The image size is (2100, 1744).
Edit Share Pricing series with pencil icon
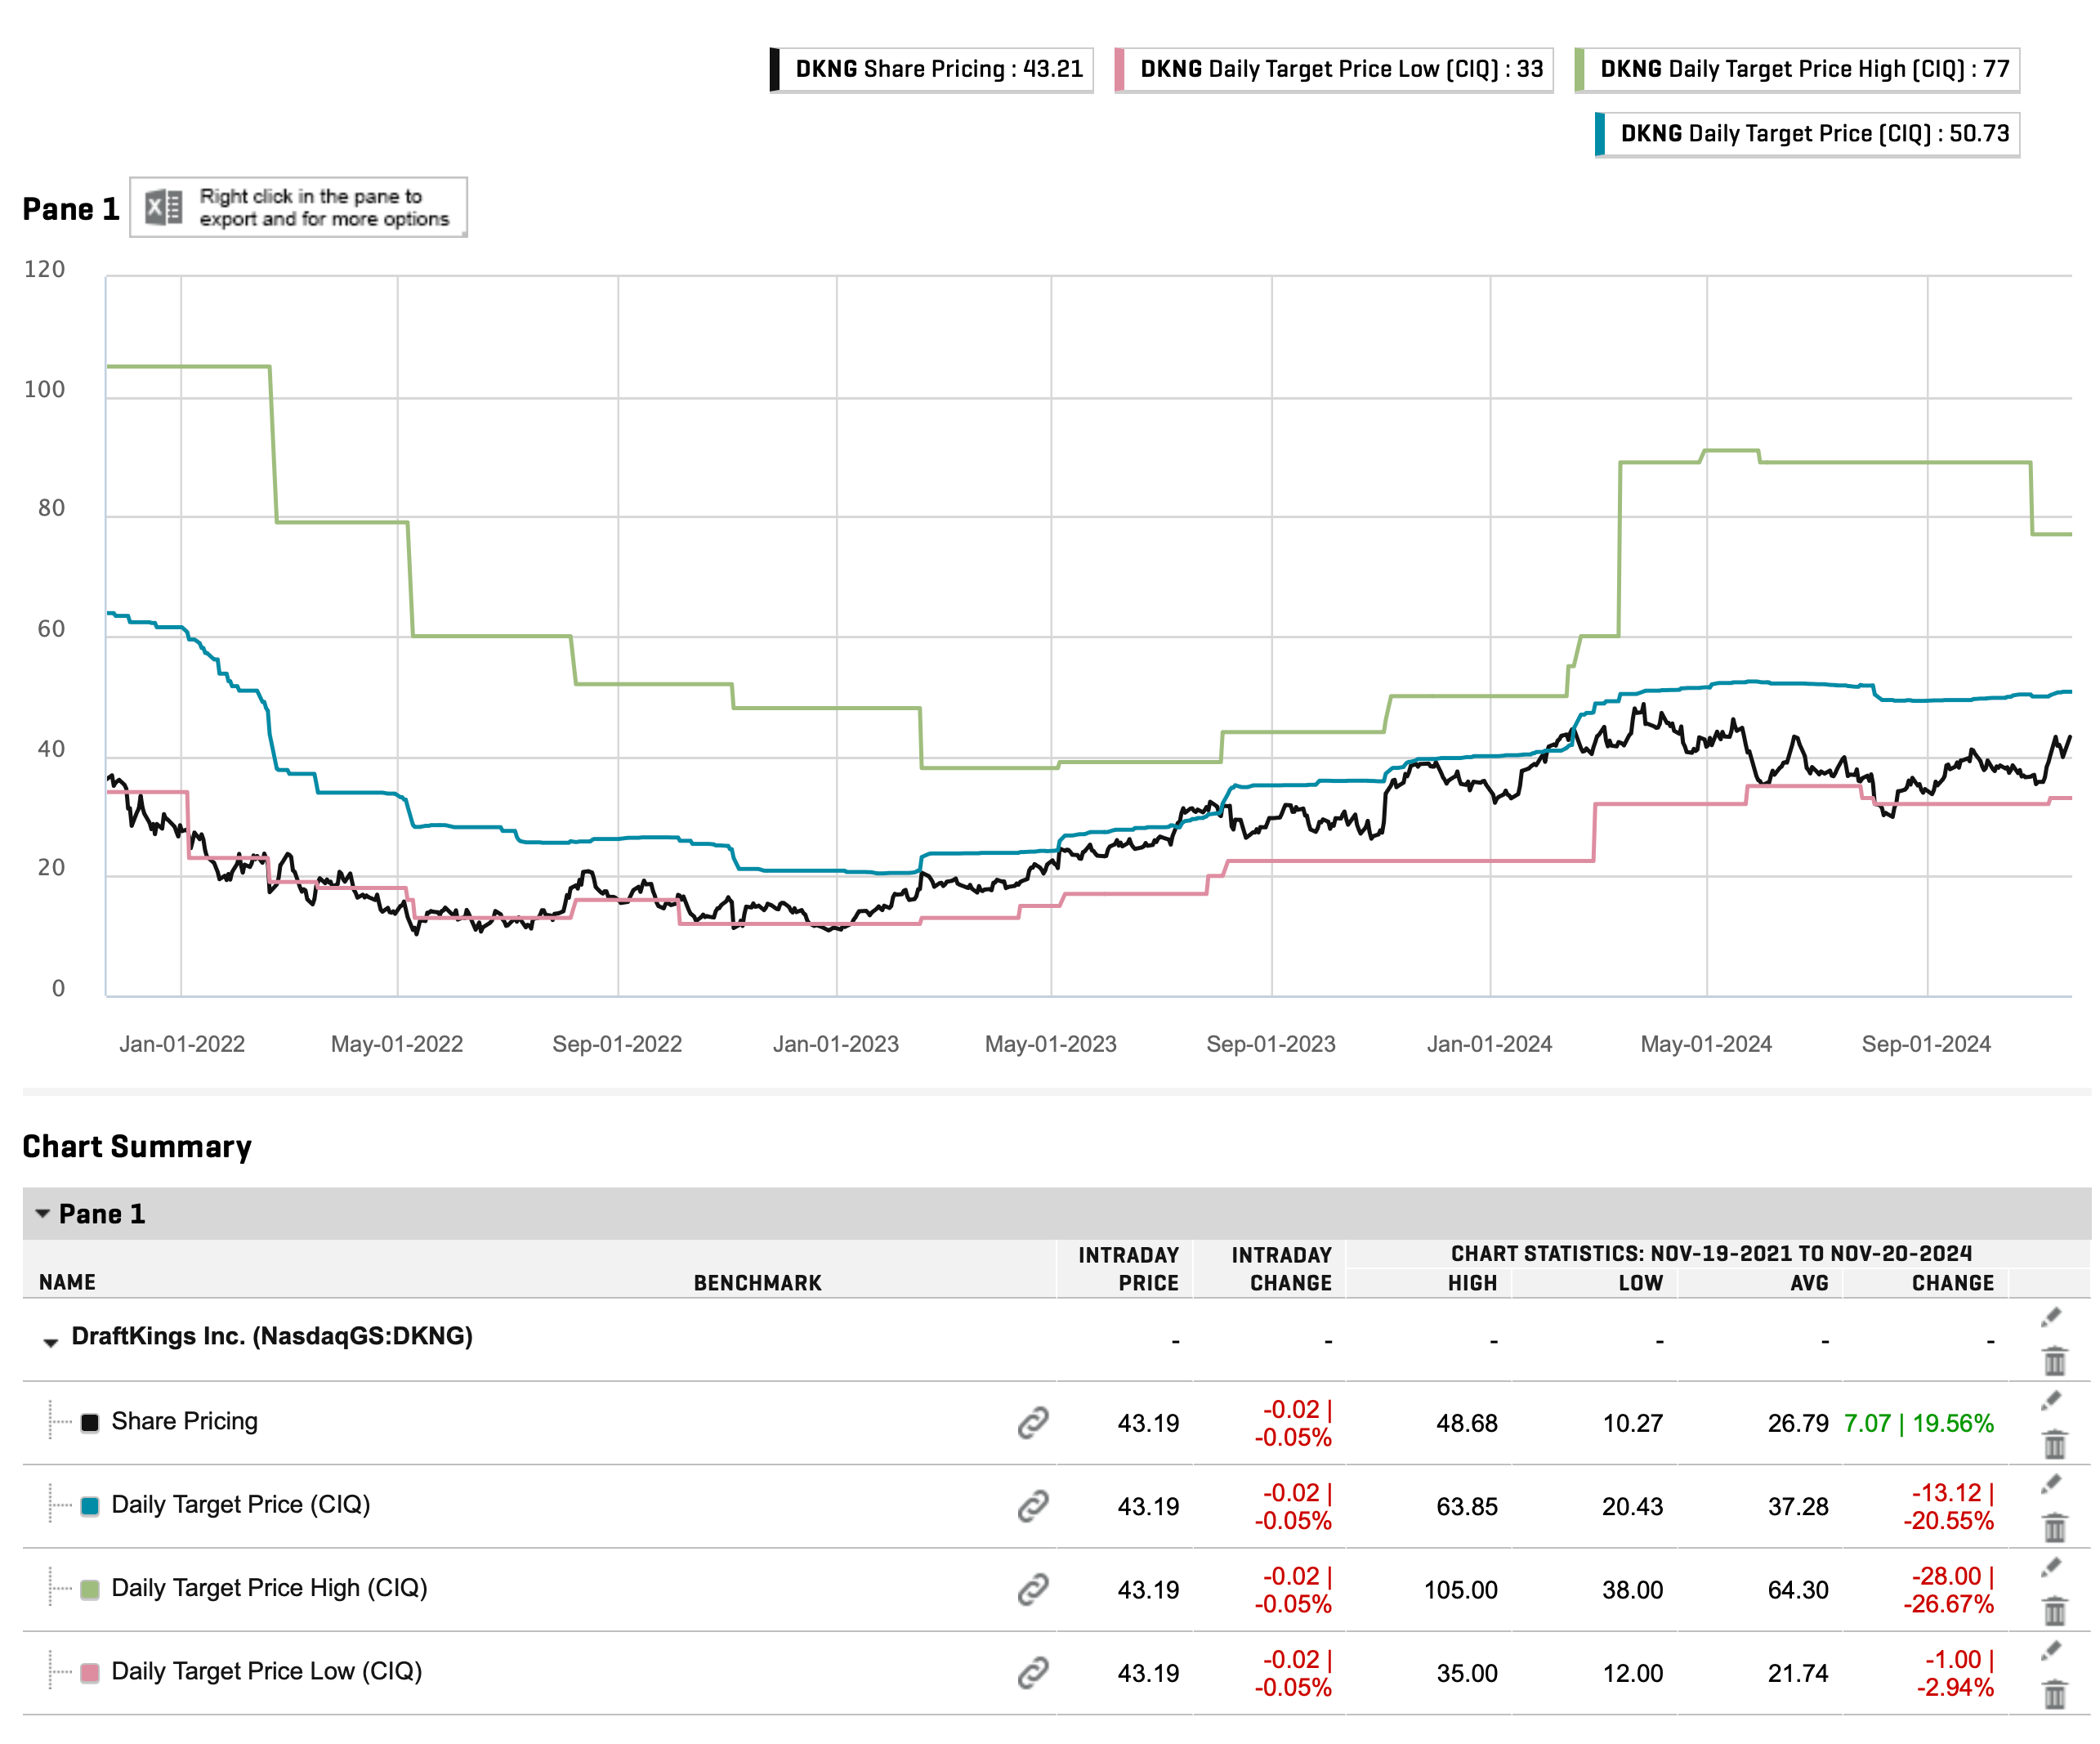tap(2052, 1400)
